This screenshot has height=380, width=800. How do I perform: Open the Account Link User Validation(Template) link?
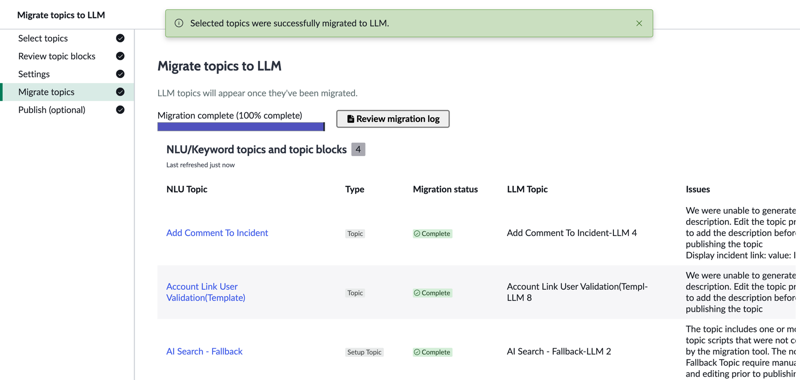tap(206, 292)
